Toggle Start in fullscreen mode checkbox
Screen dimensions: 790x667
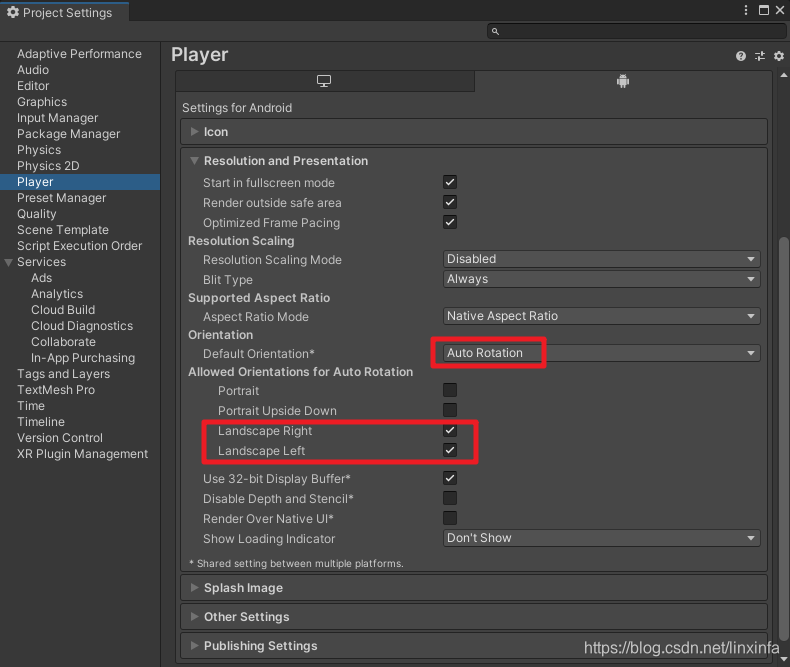coord(450,182)
